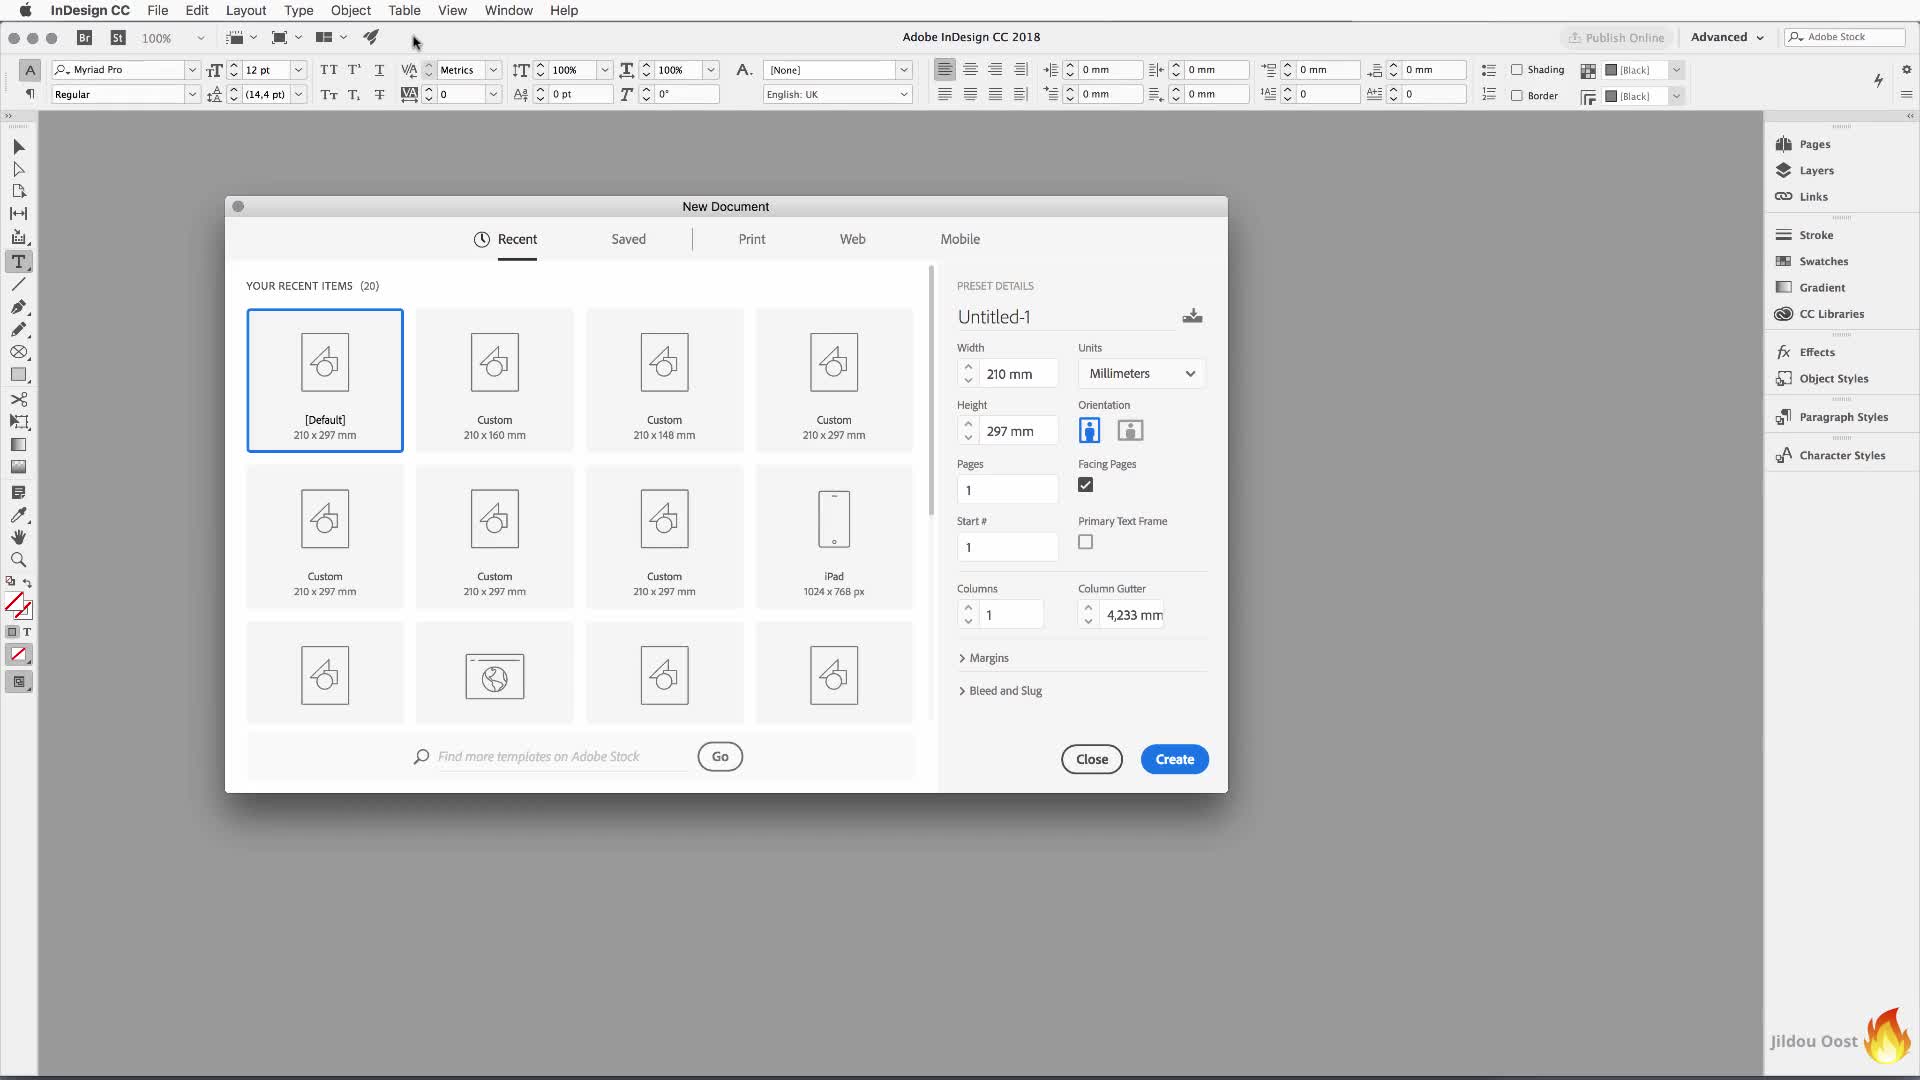Image resolution: width=1920 pixels, height=1080 pixels.
Task: Select the Note tool
Action: point(18,492)
